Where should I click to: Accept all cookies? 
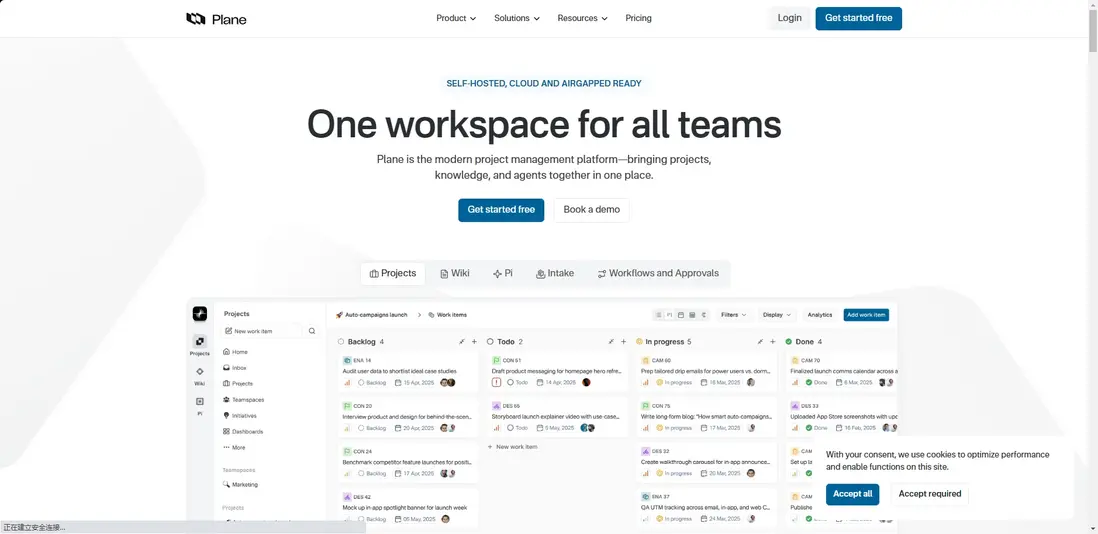852,494
